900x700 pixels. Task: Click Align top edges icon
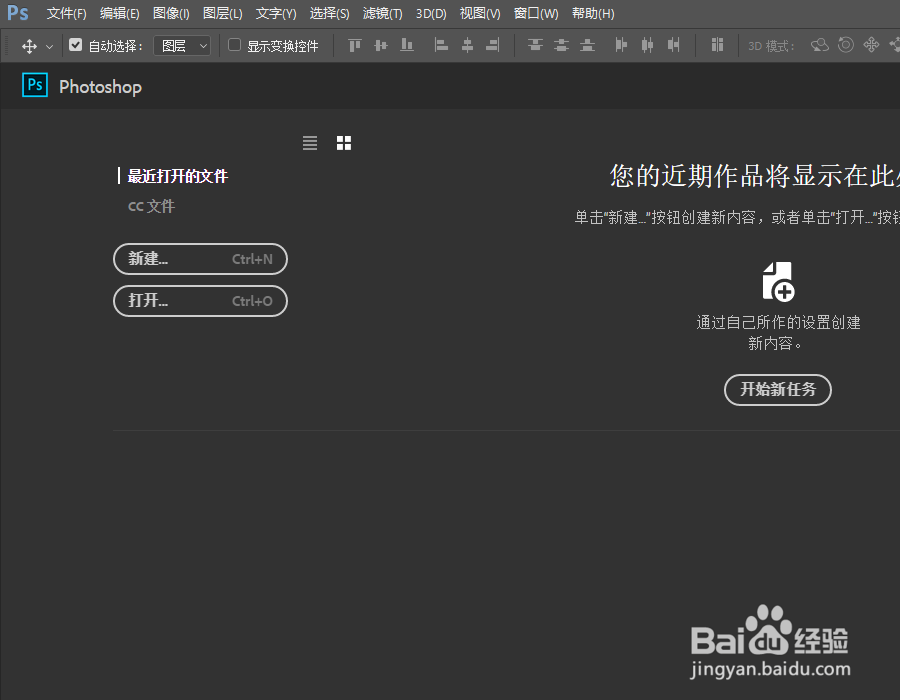pos(355,45)
